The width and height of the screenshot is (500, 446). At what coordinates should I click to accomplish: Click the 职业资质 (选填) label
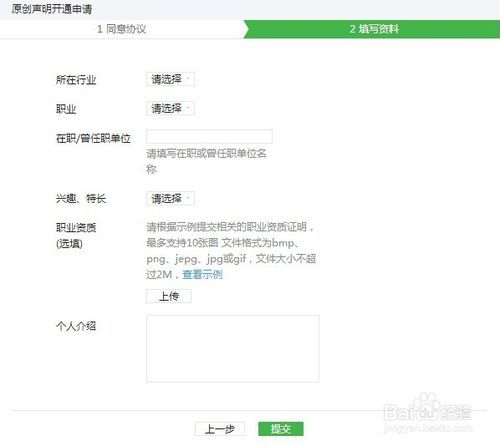coord(76,236)
